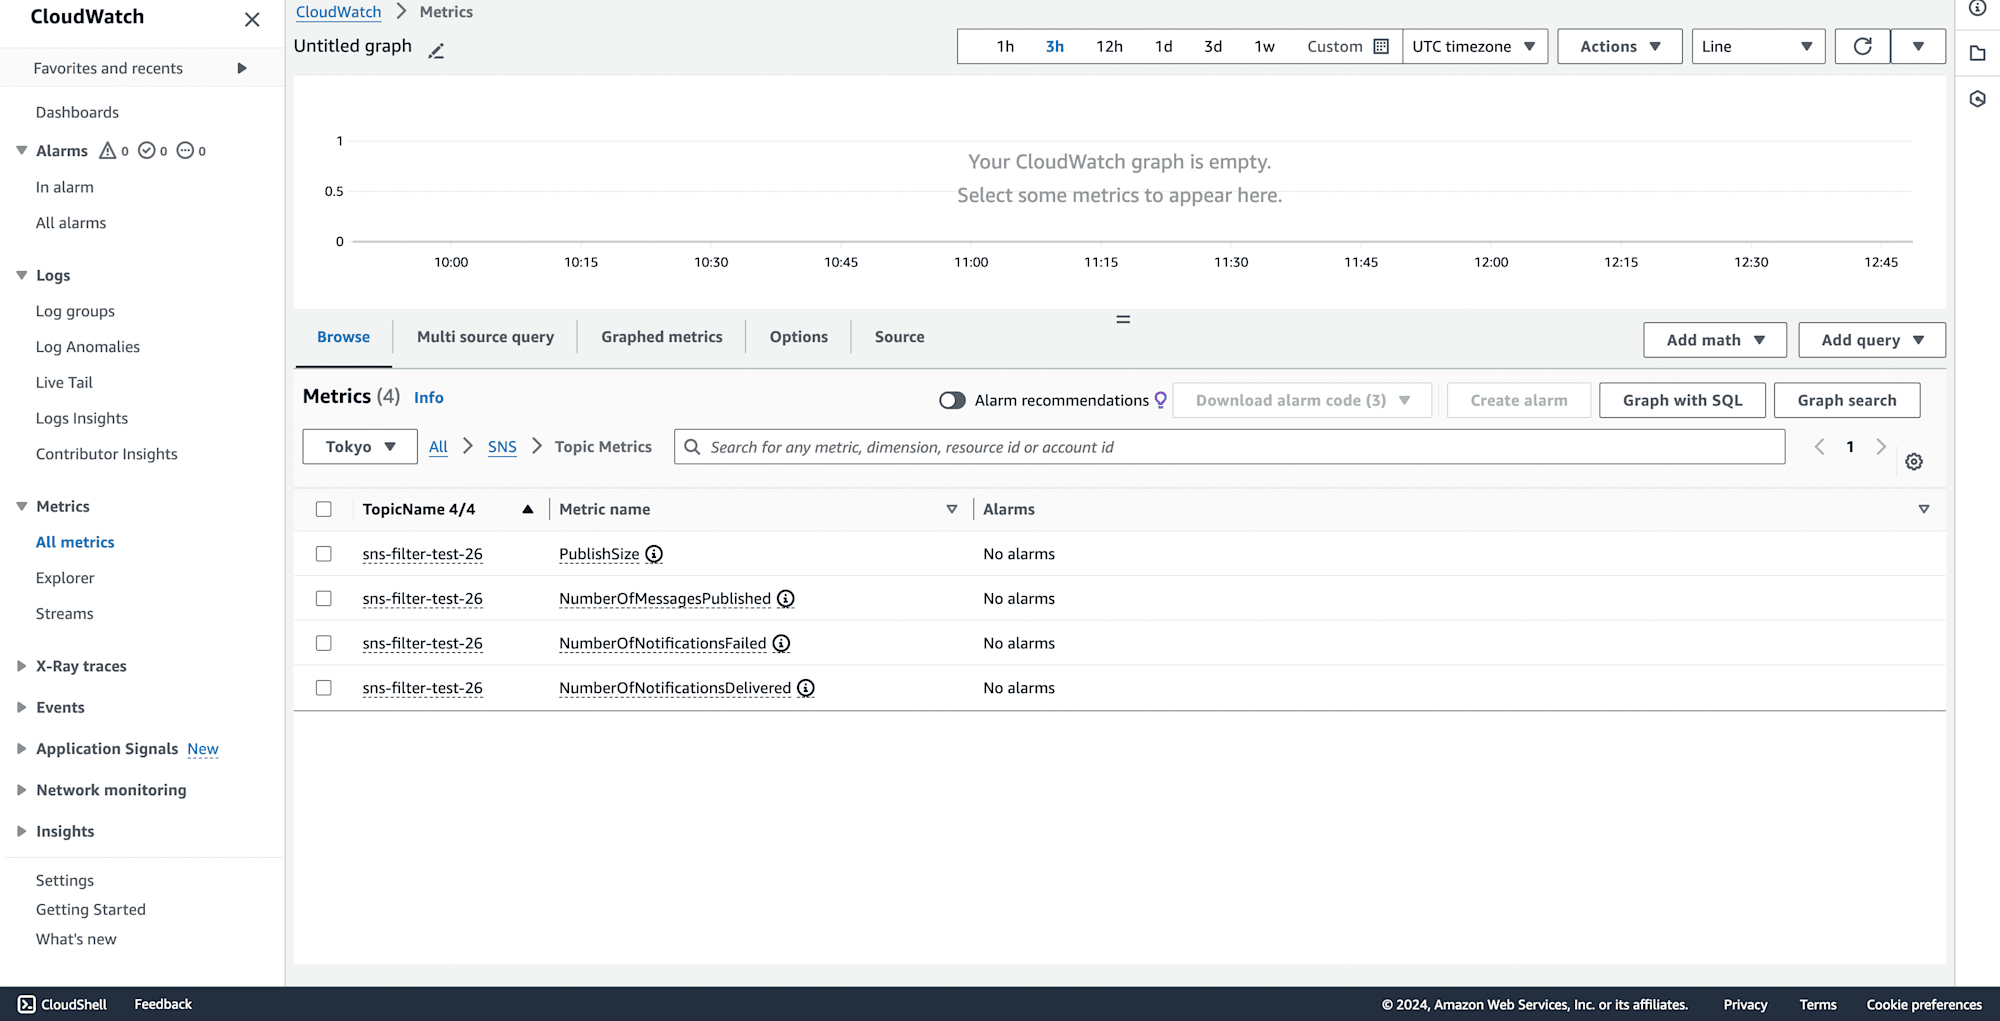Click the PublishSize info icon
2000x1021 pixels.
pos(654,554)
